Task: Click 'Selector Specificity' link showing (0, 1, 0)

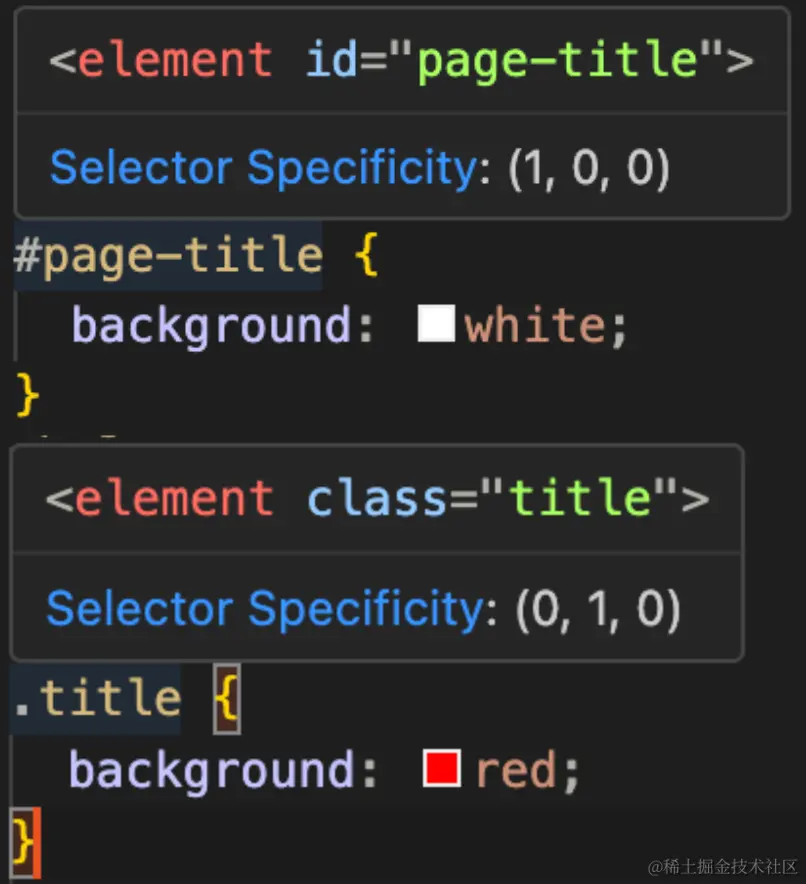Action: pos(265,609)
